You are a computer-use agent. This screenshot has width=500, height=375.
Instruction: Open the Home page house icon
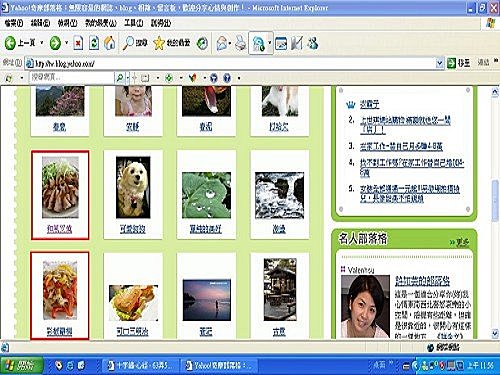click(x=110, y=43)
